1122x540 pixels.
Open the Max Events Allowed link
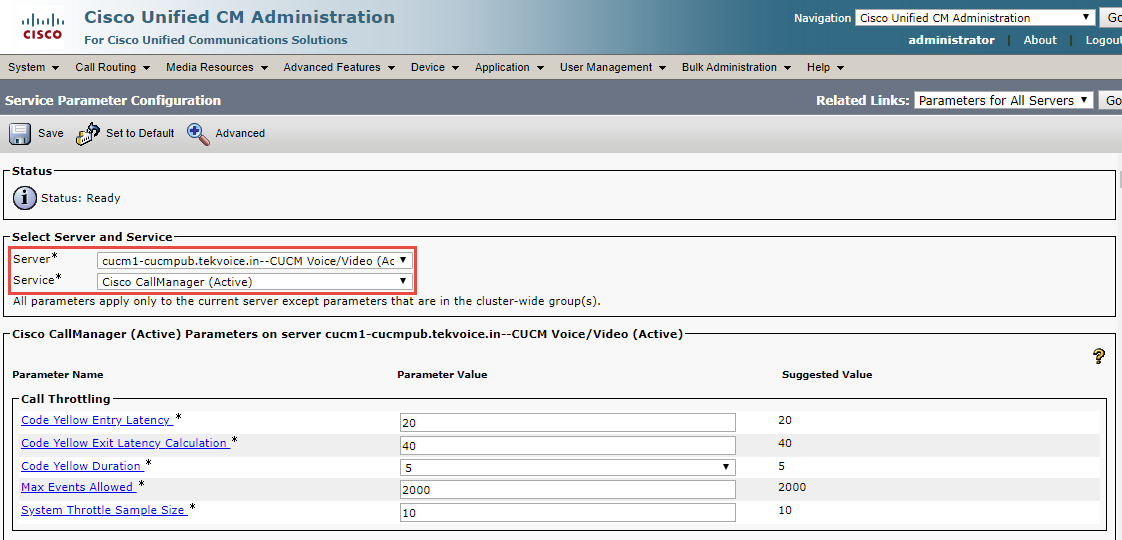(78, 487)
